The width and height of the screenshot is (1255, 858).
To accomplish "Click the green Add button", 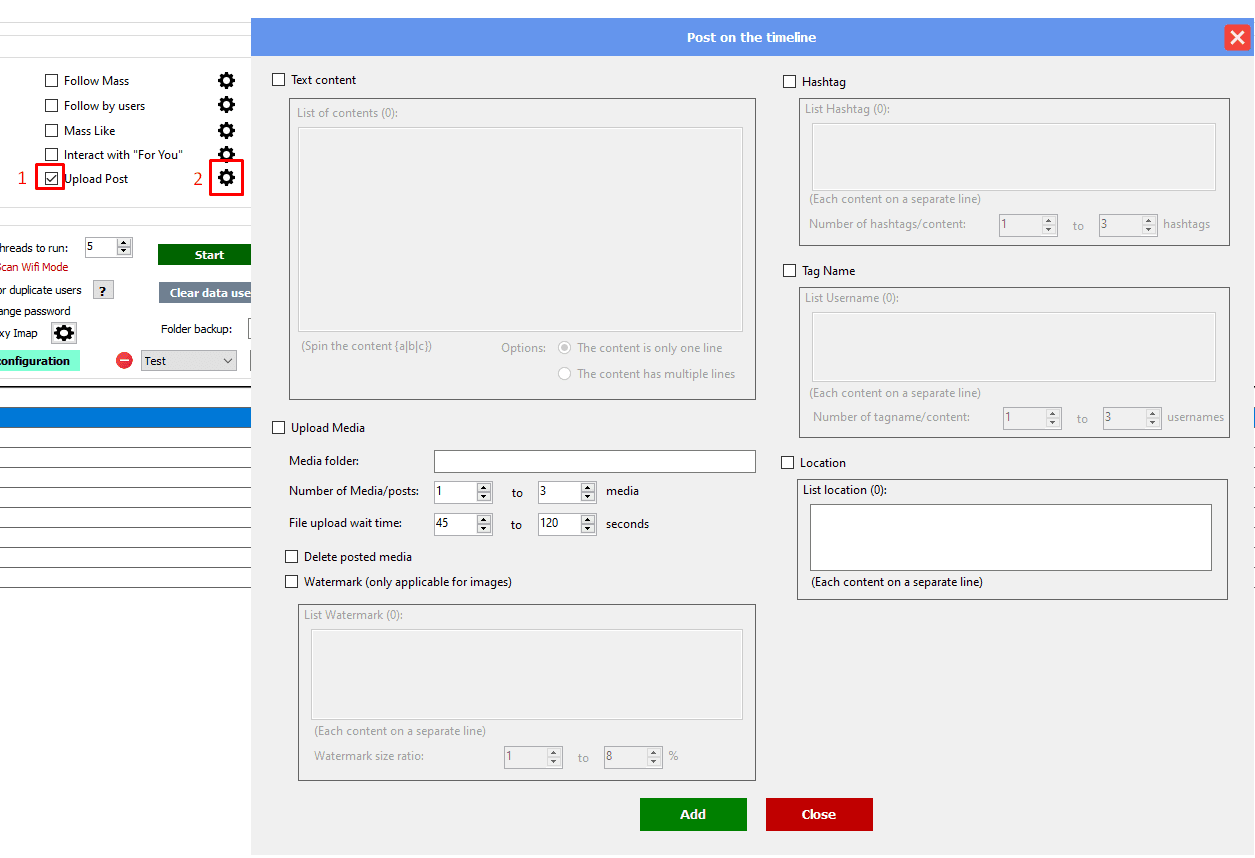I will pyautogui.click(x=693, y=814).
